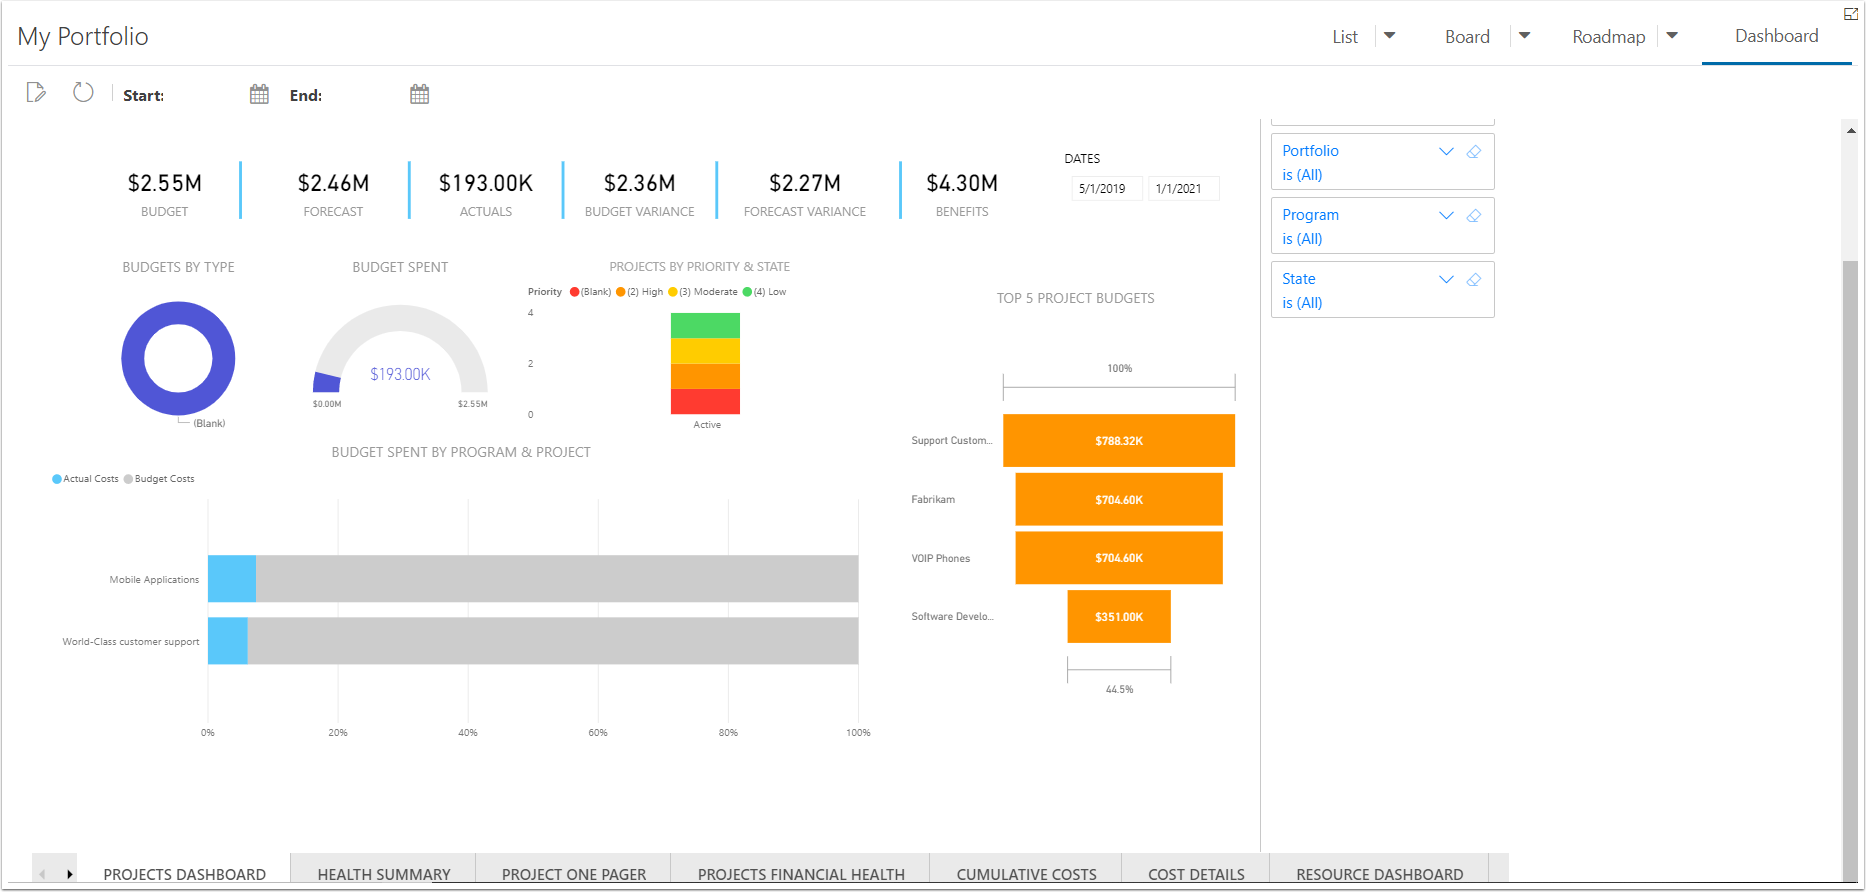Viewport: 1866px width, 892px height.
Task: Click the 5/1/2019 start date field
Action: coord(1106,188)
